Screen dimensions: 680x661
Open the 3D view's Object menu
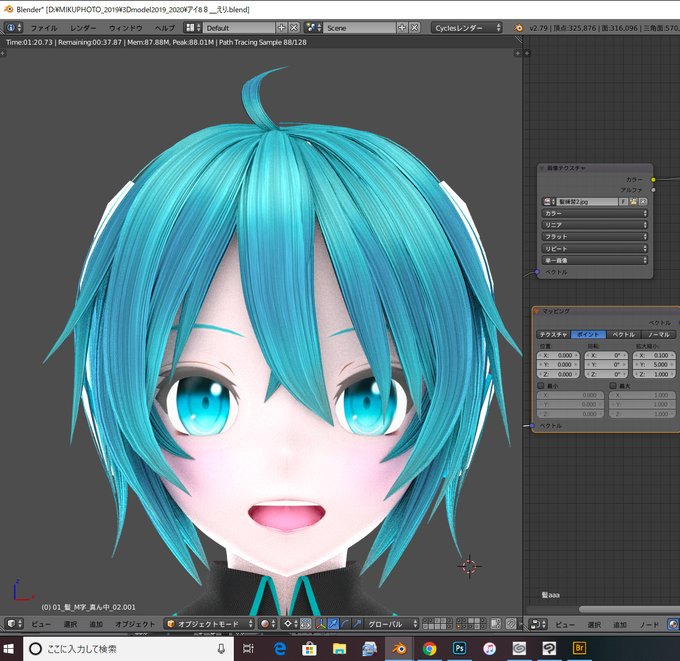[135, 624]
